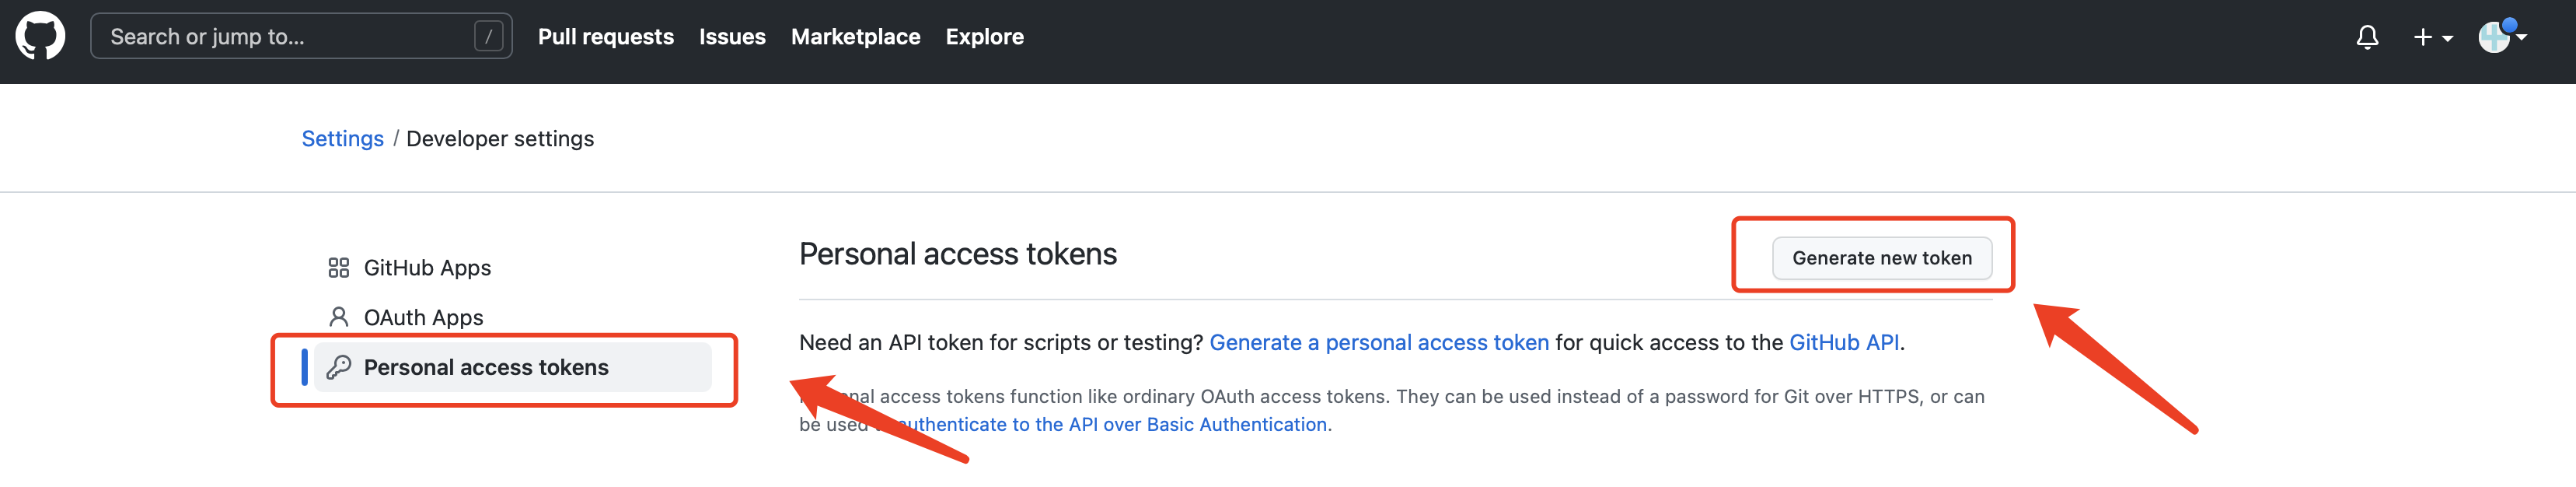Select OAuth Apps in the sidebar
The height and width of the screenshot is (487, 2576).
pos(423,317)
